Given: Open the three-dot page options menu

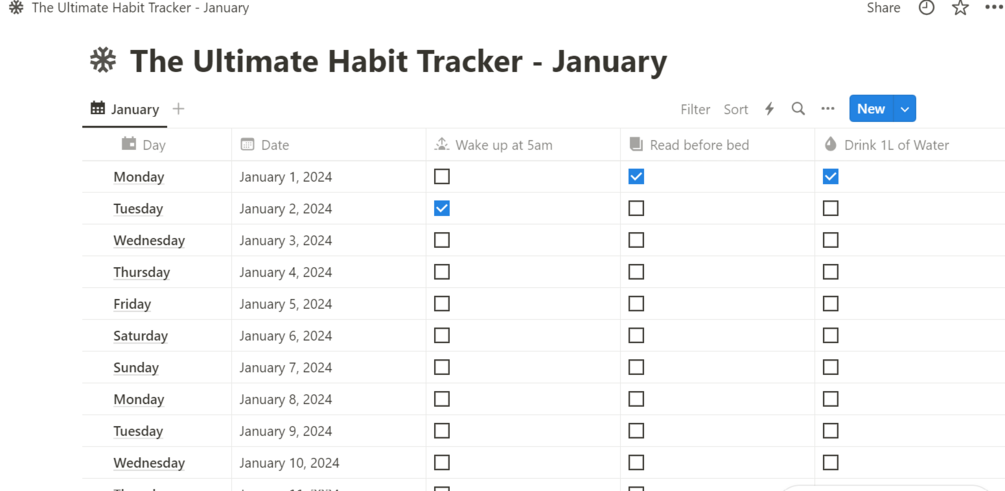Looking at the screenshot, I should click(993, 8).
